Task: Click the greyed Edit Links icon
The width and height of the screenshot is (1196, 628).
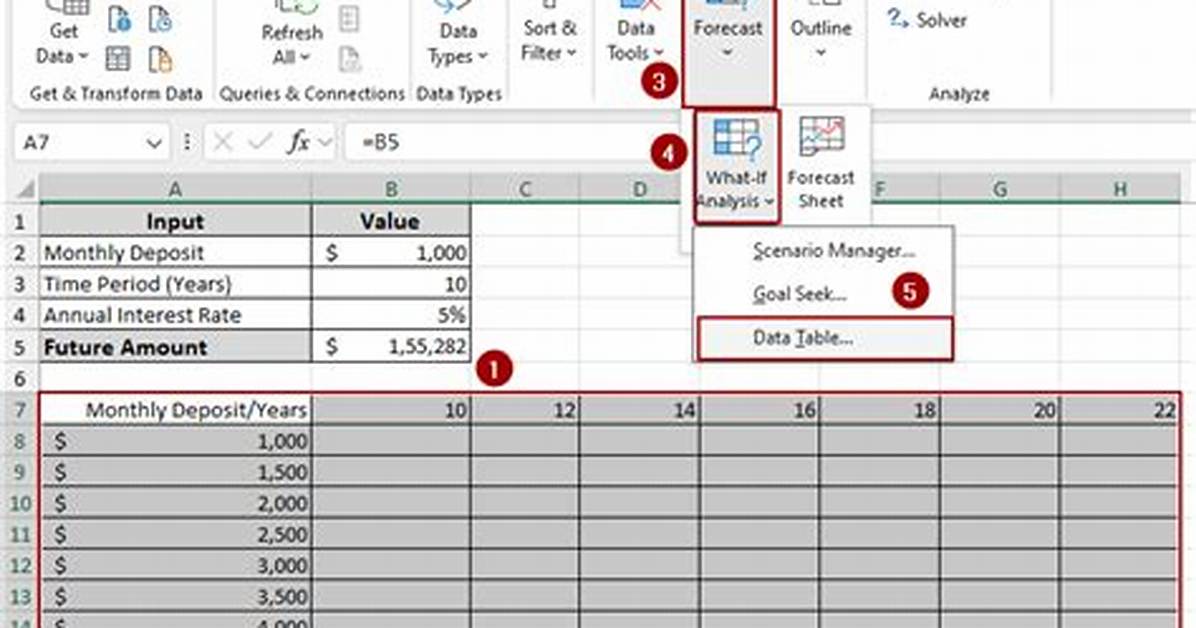Action: tap(349, 59)
